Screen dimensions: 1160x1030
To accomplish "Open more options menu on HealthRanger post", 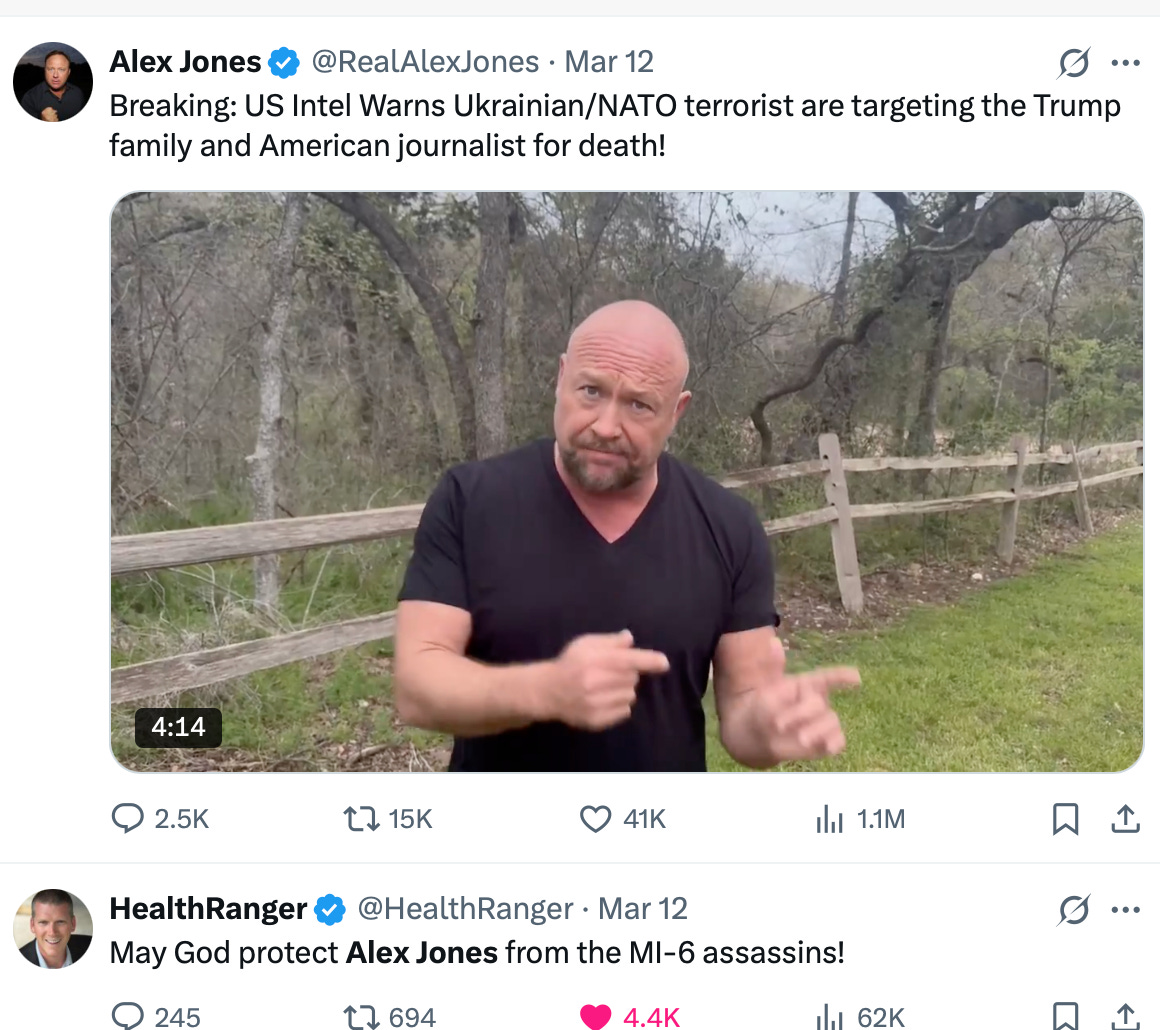I will (1125, 909).
